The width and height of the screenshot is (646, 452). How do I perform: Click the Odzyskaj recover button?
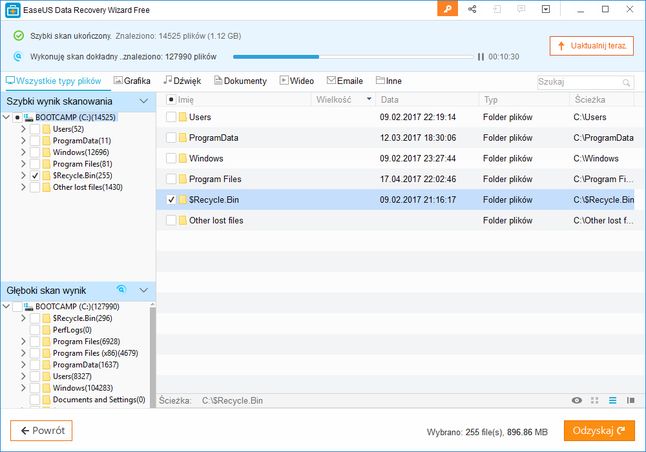tap(599, 431)
